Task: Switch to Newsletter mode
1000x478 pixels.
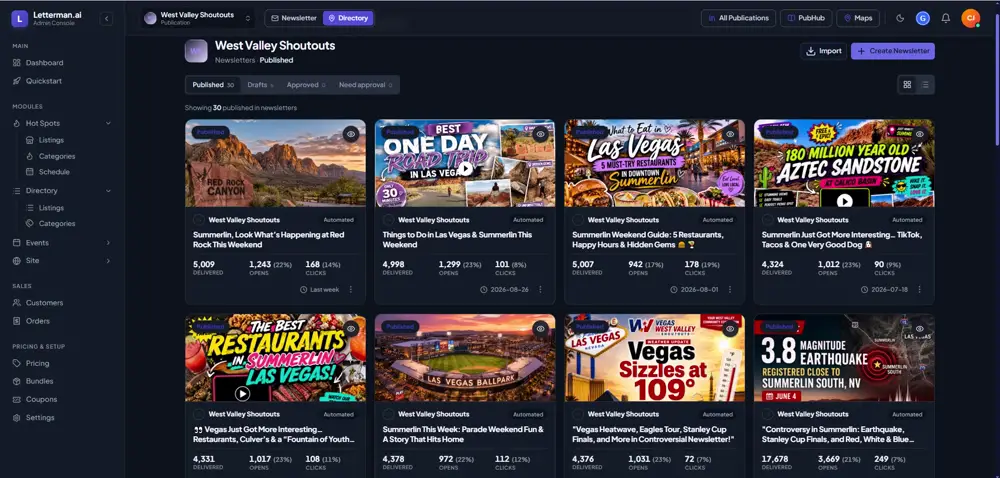Action: [x=294, y=18]
